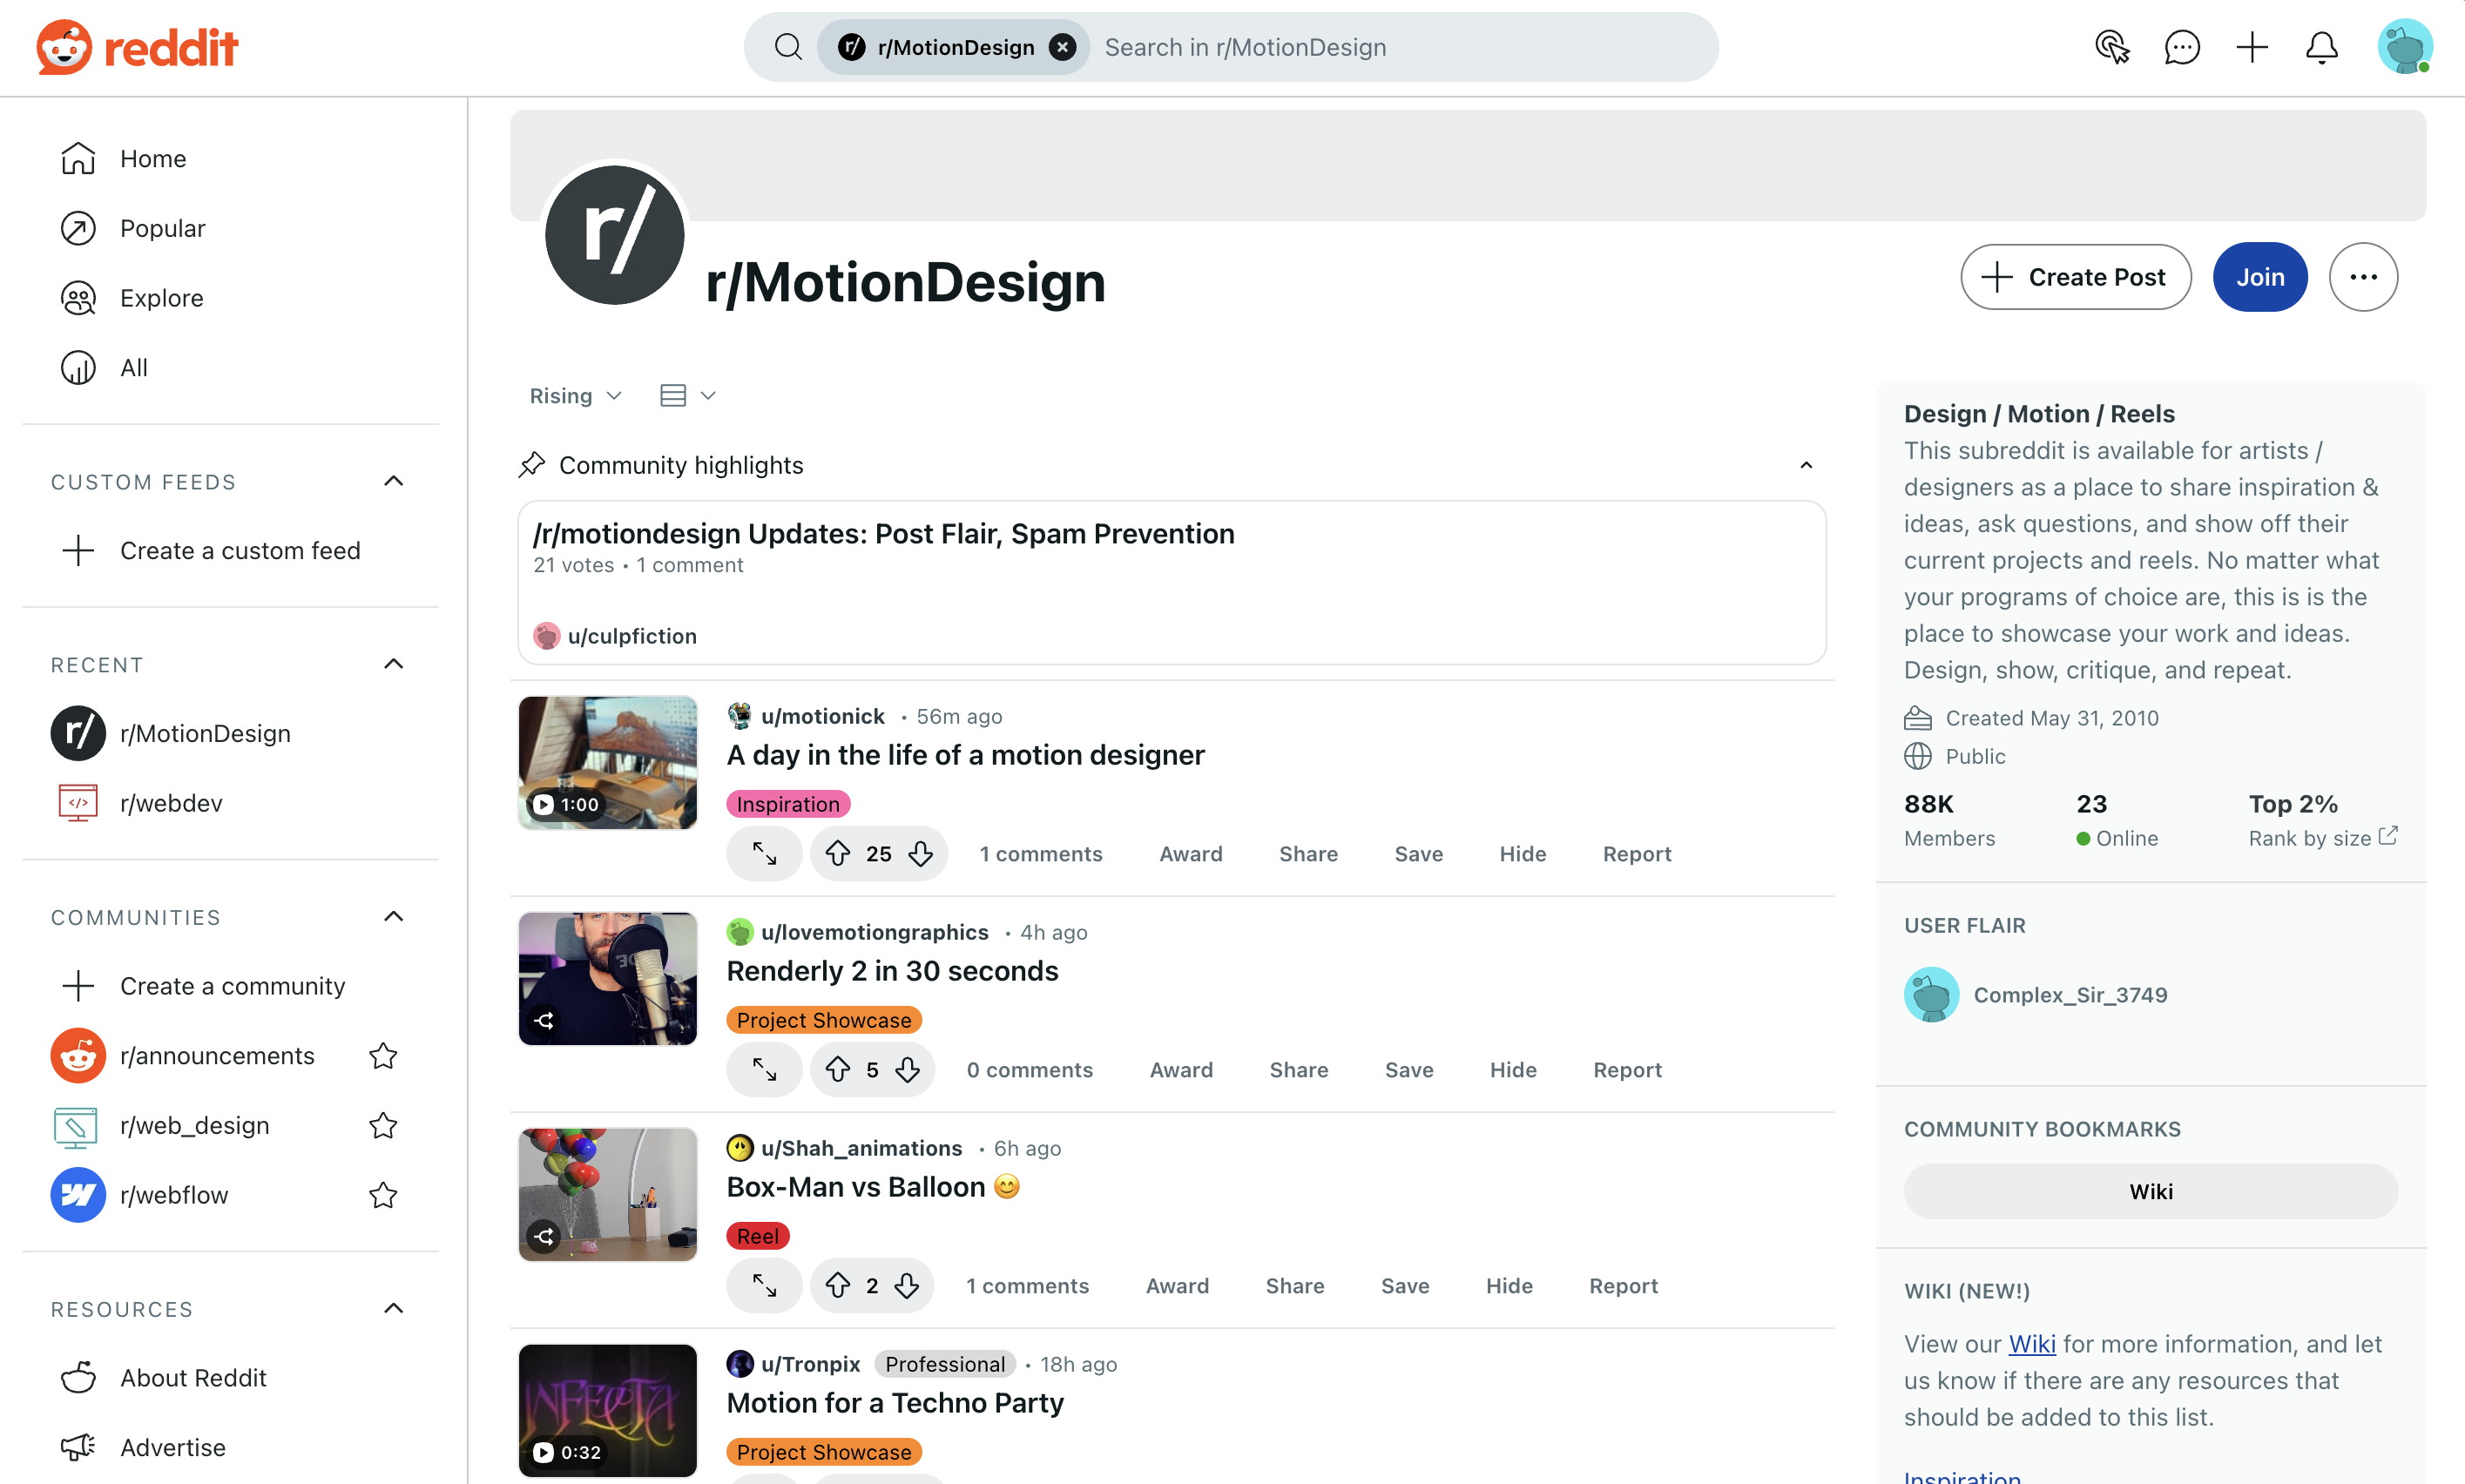Open Complex_Sir_3749 user flair
The width and height of the screenshot is (2465, 1484).
point(2035,994)
